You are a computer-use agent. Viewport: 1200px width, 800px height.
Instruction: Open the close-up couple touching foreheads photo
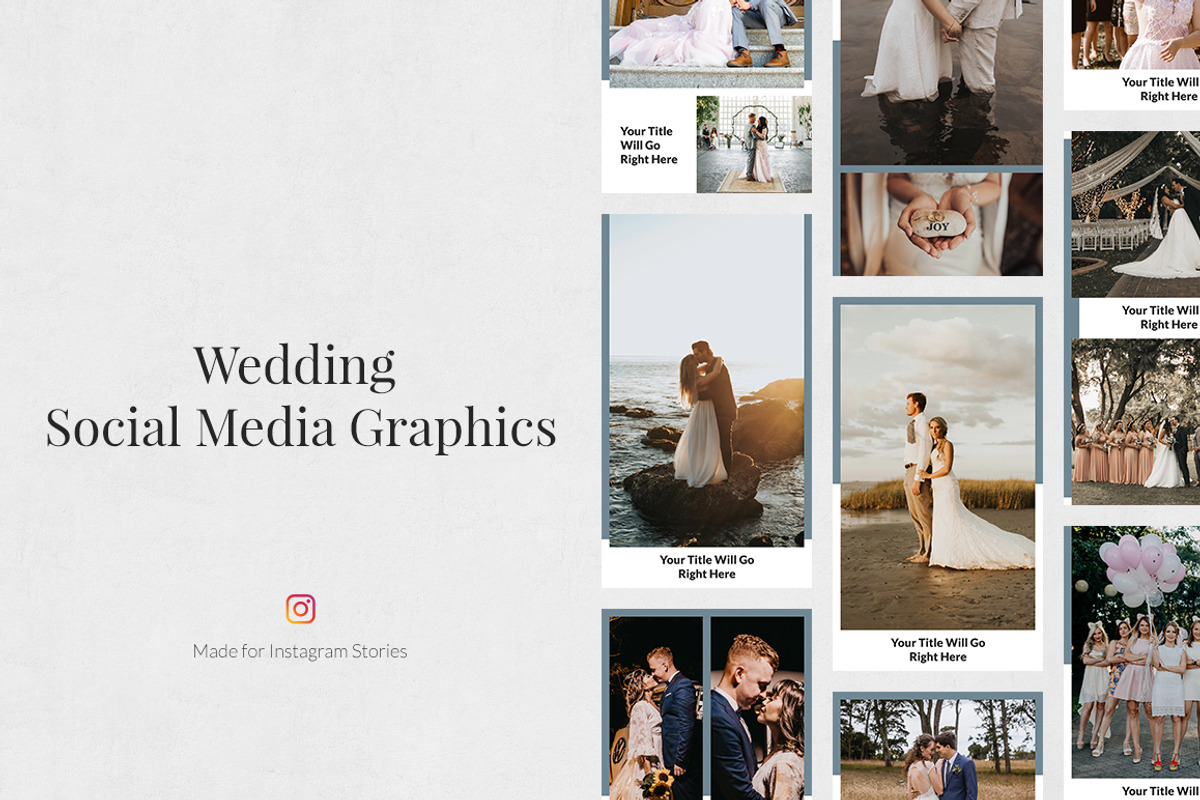pos(757,708)
